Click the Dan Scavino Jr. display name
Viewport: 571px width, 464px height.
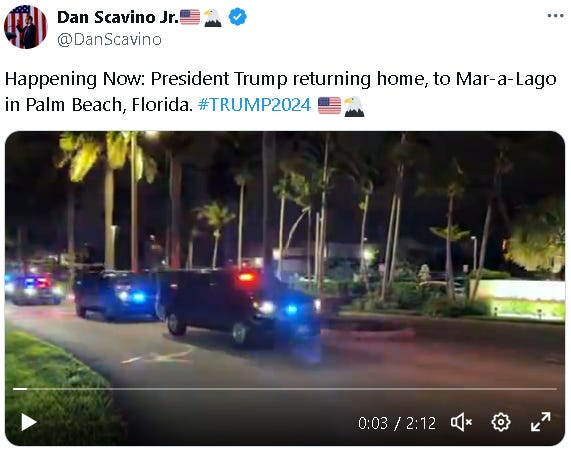click(x=118, y=17)
